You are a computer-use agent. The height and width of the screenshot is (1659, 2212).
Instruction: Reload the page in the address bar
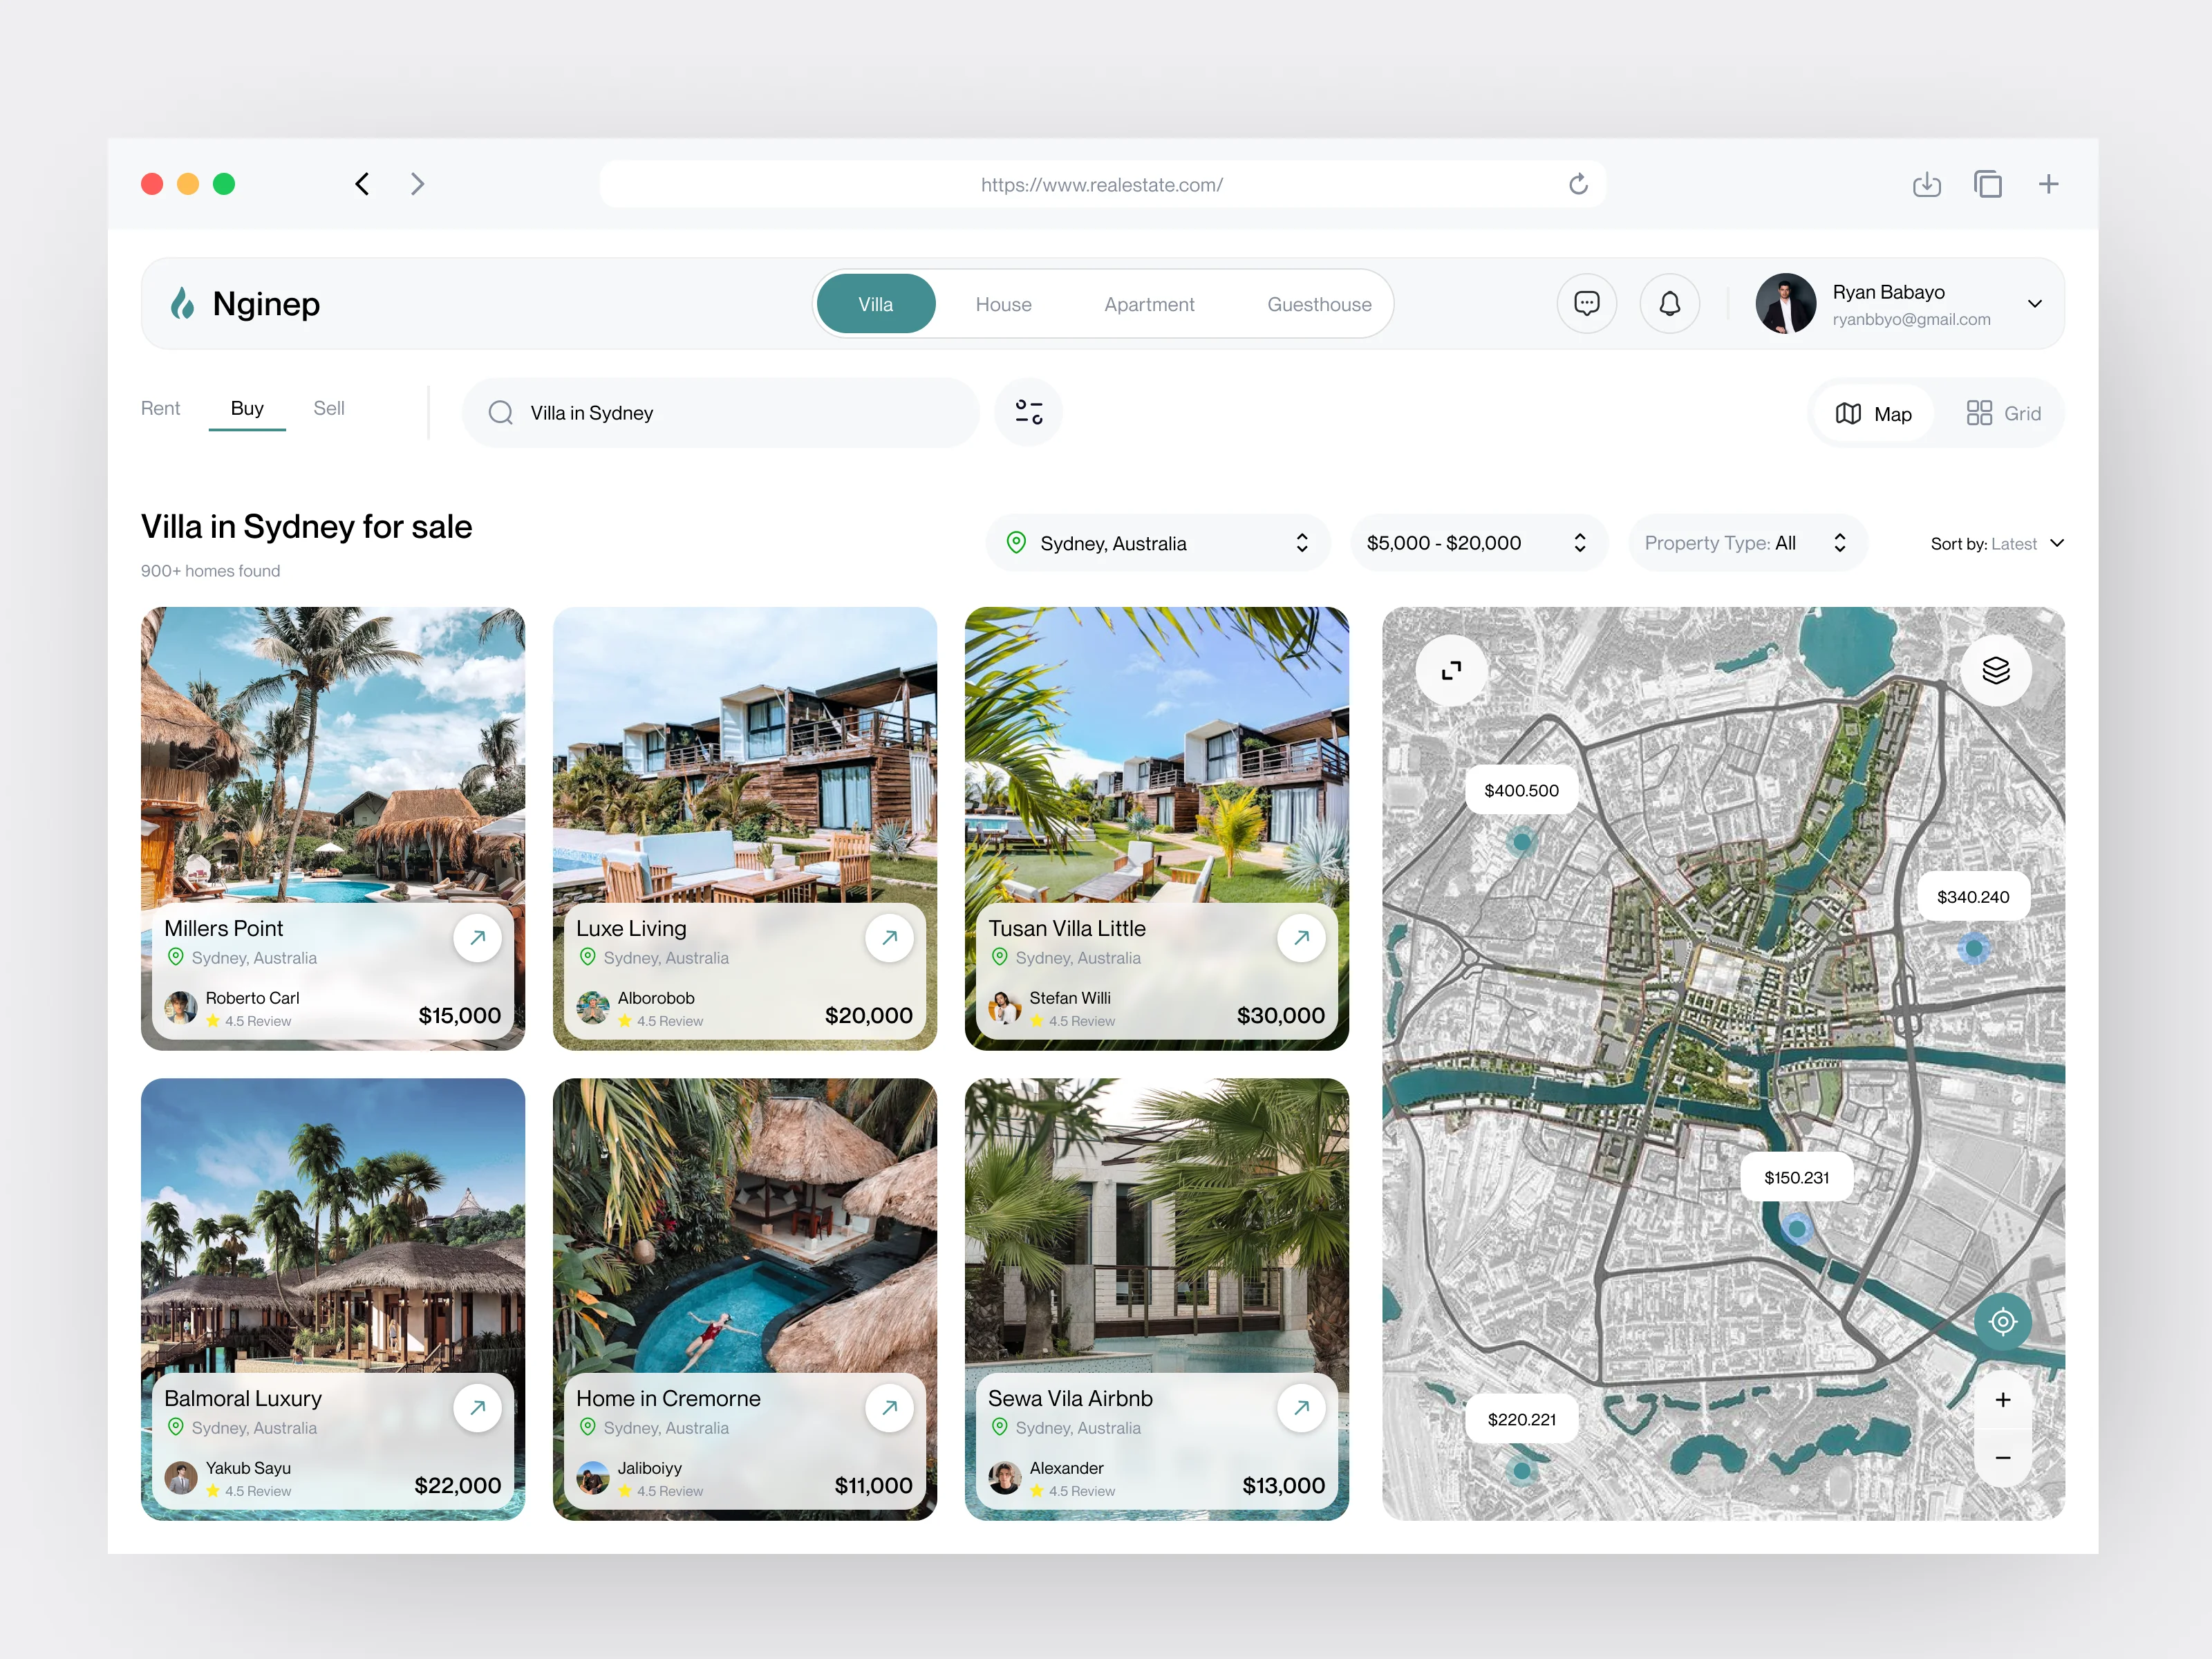pos(1578,184)
